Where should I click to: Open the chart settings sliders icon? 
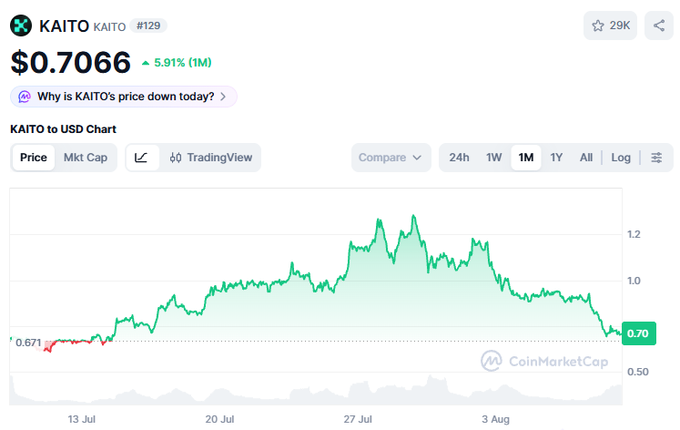657,157
